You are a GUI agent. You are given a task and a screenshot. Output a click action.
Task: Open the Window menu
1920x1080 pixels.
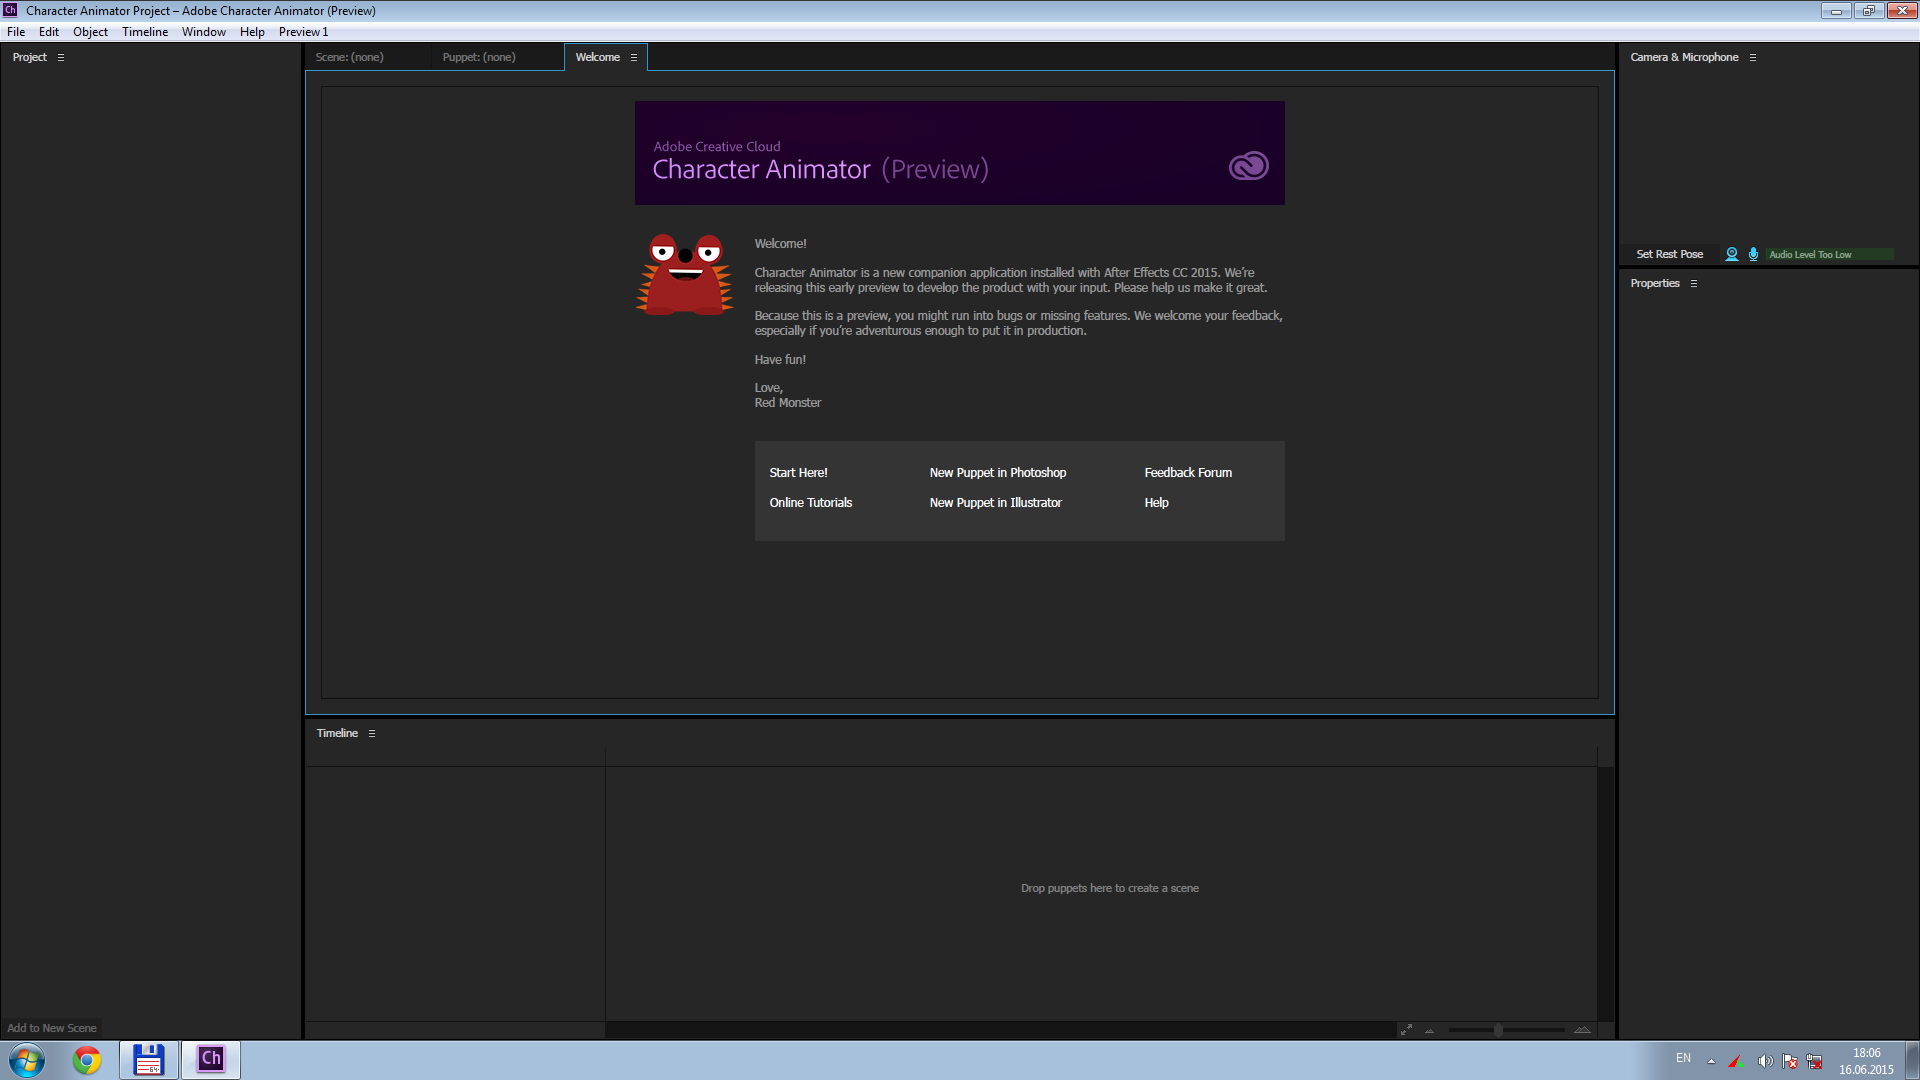(x=204, y=32)
